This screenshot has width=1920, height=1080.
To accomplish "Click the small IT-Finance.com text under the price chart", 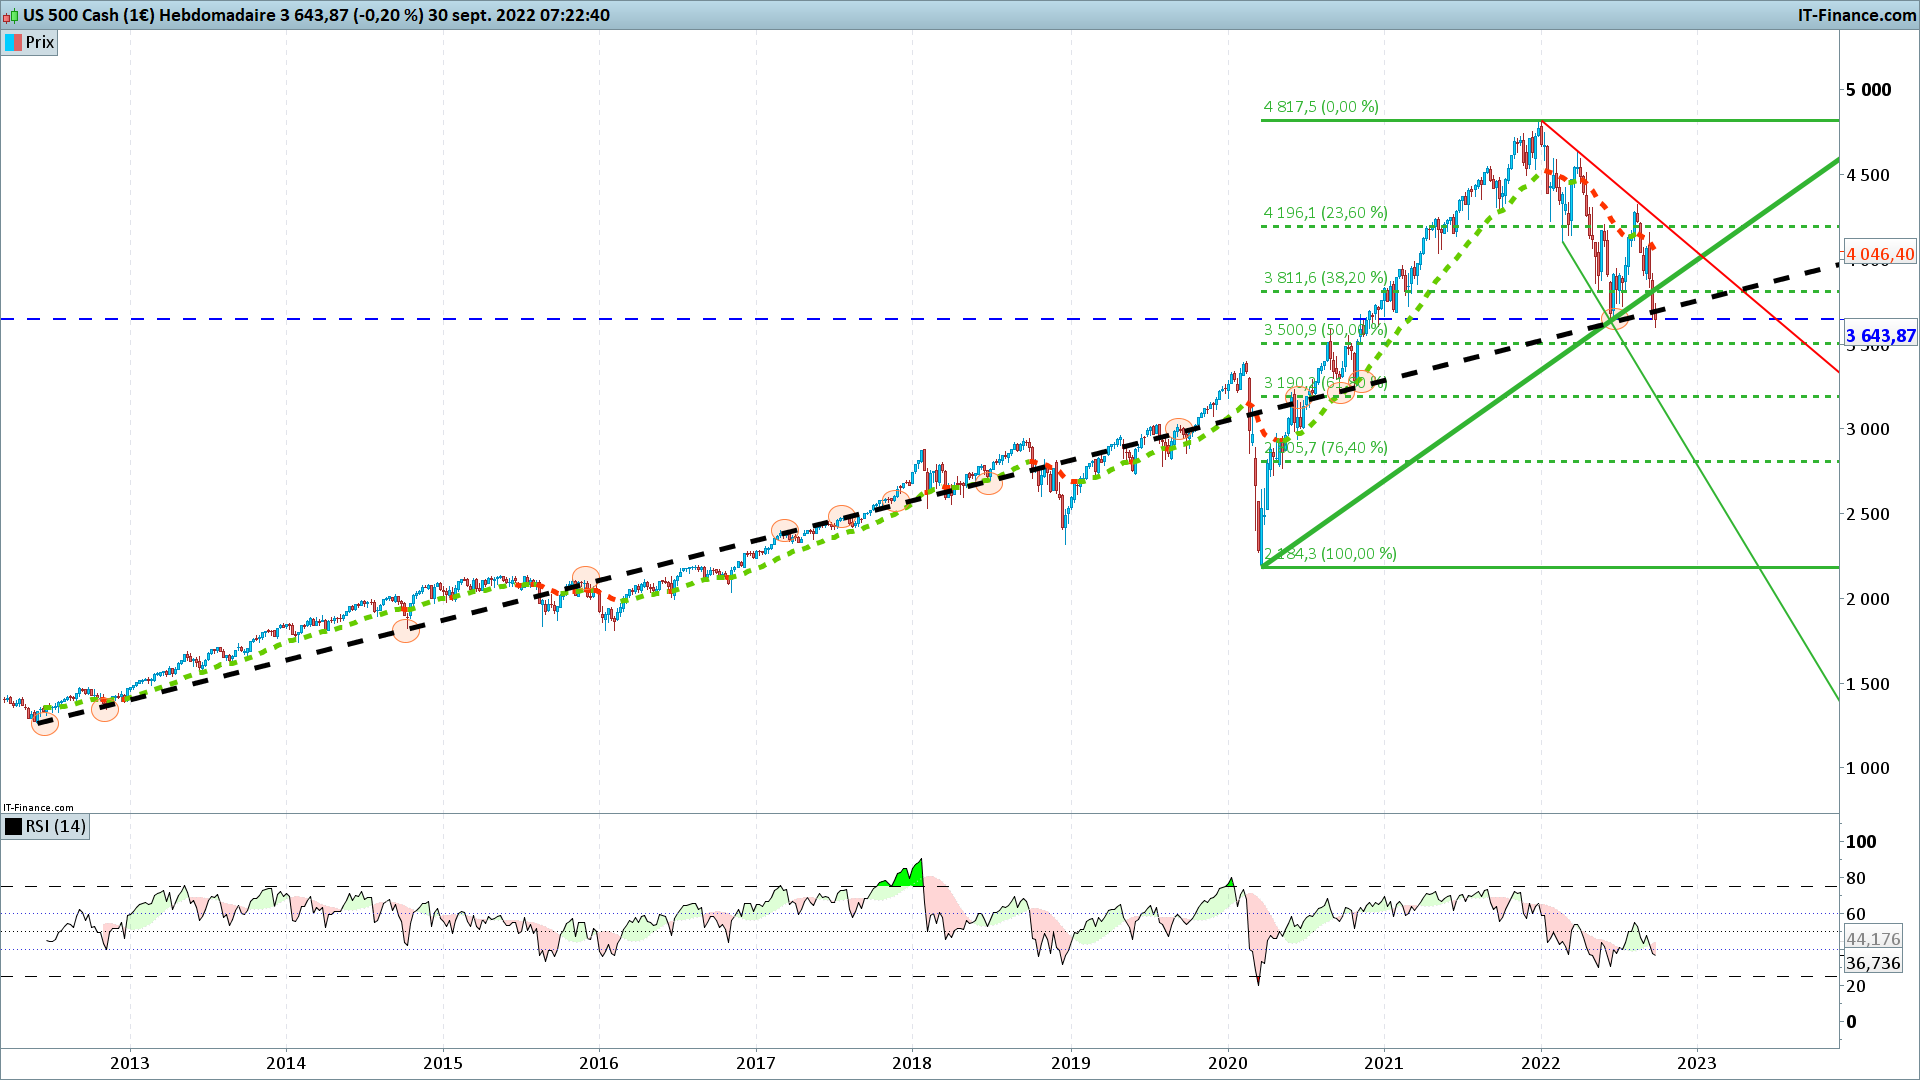I will click(38, 807).
